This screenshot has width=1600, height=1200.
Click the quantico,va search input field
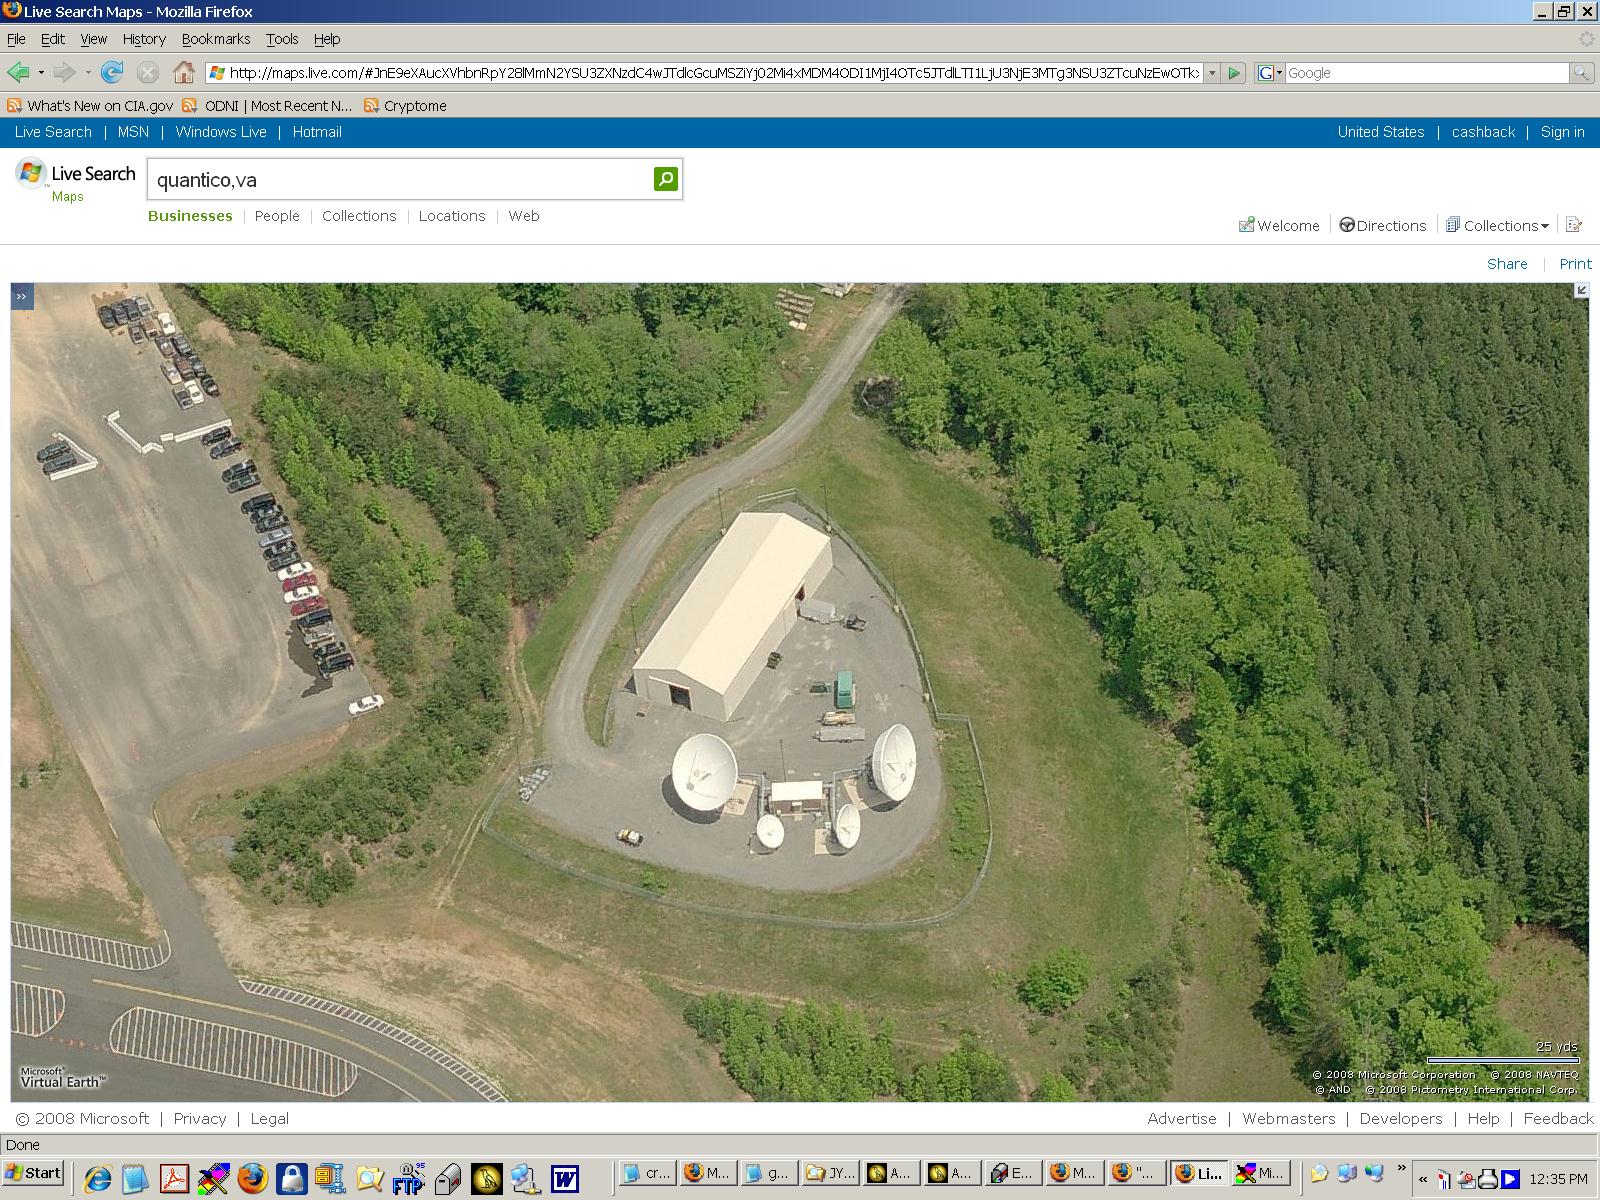click(x=400, y=180)
